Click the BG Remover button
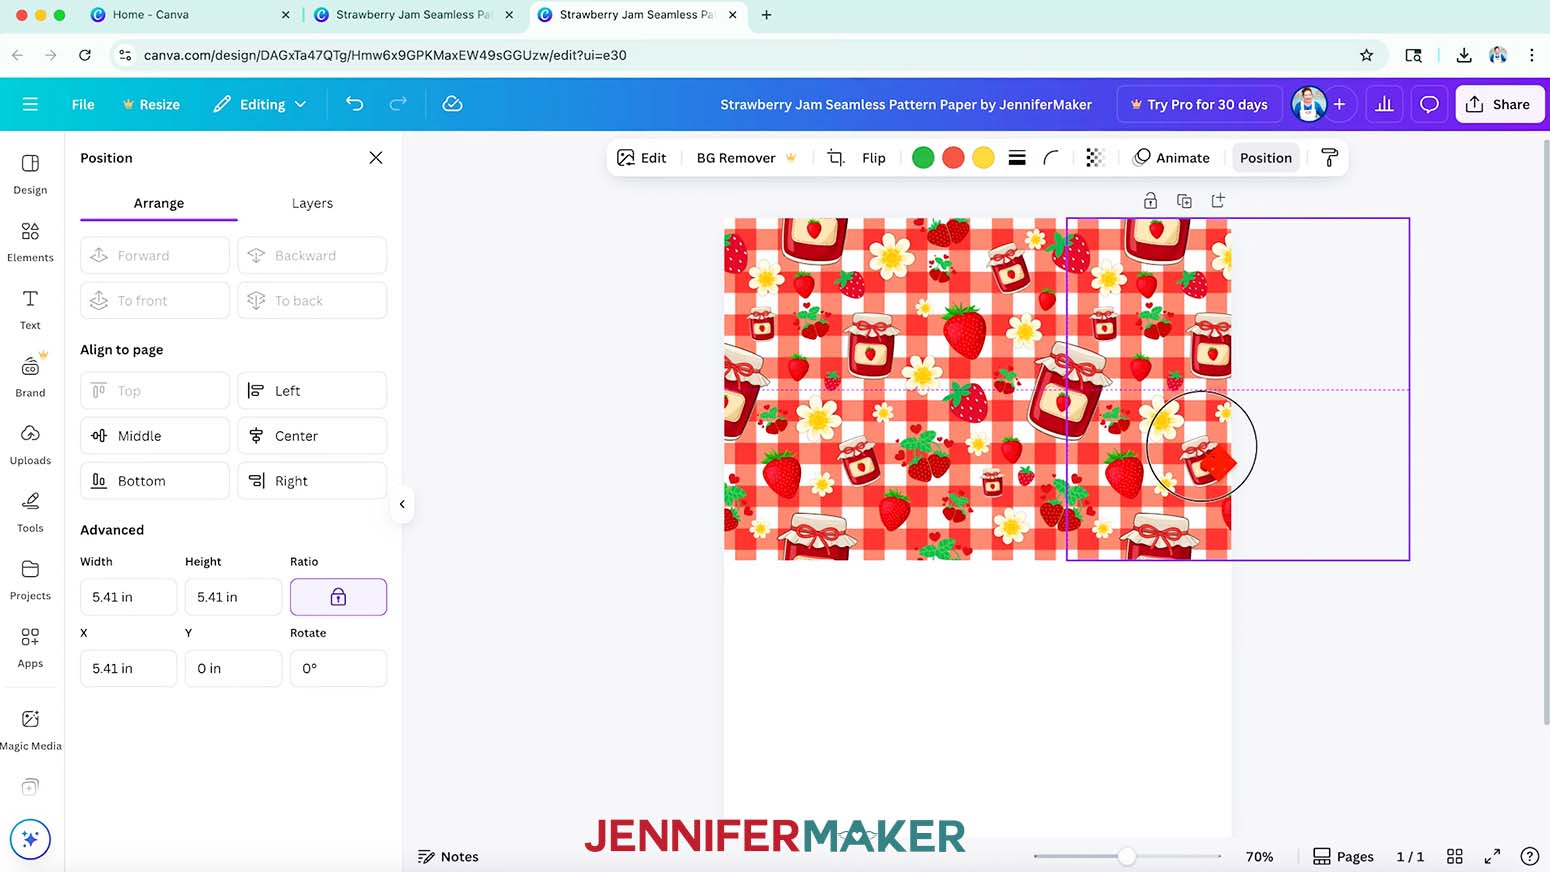This screenshot has height=872, width=1550. (x=746, y=158)
